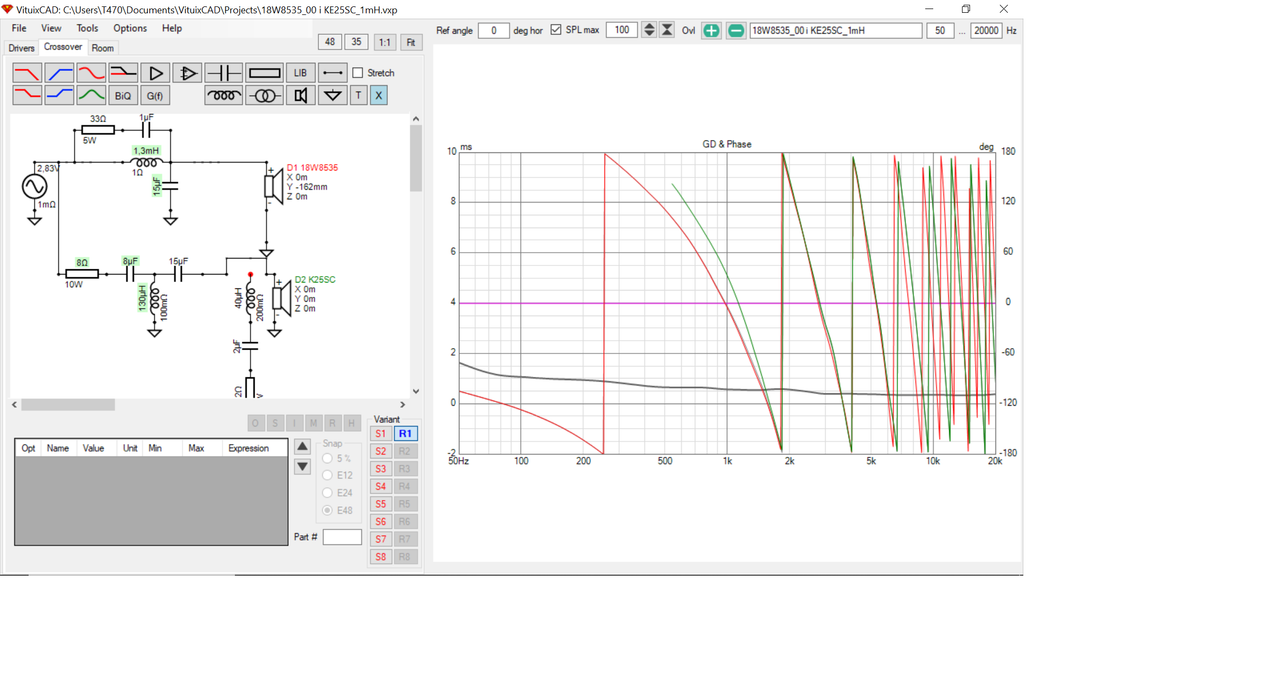
Task: Select the resistor component icon
Action: click(264, 73)
